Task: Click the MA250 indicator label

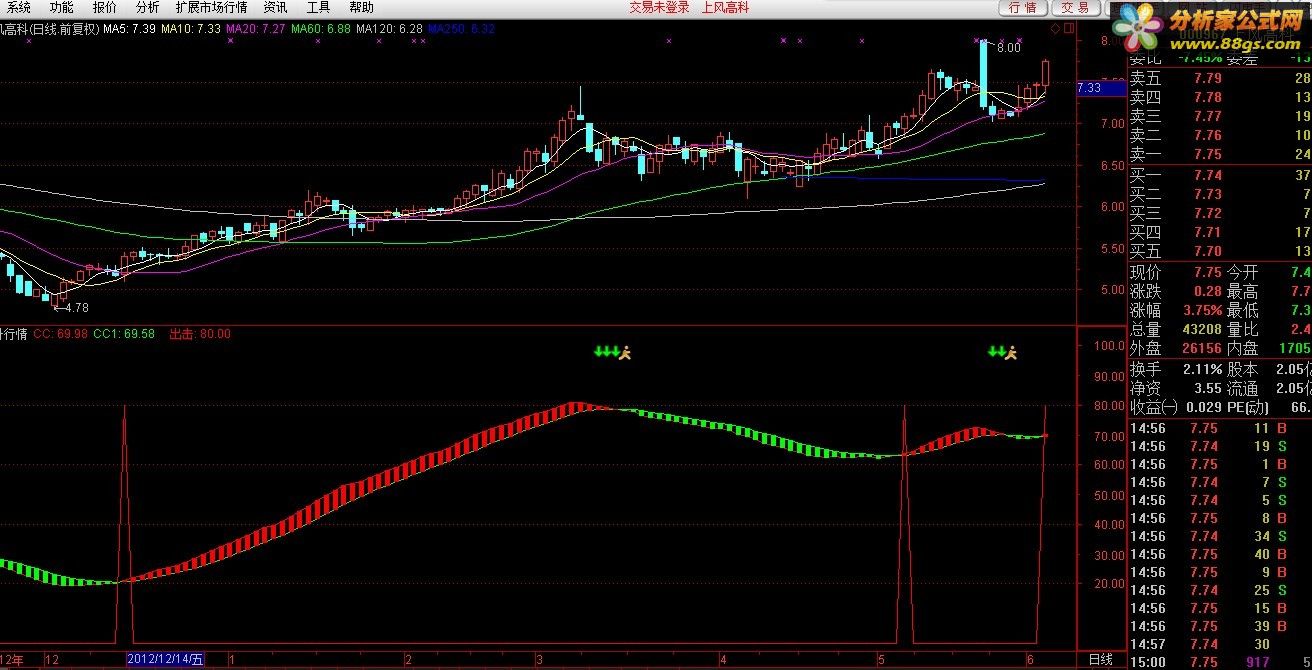Action: point(461,29)
